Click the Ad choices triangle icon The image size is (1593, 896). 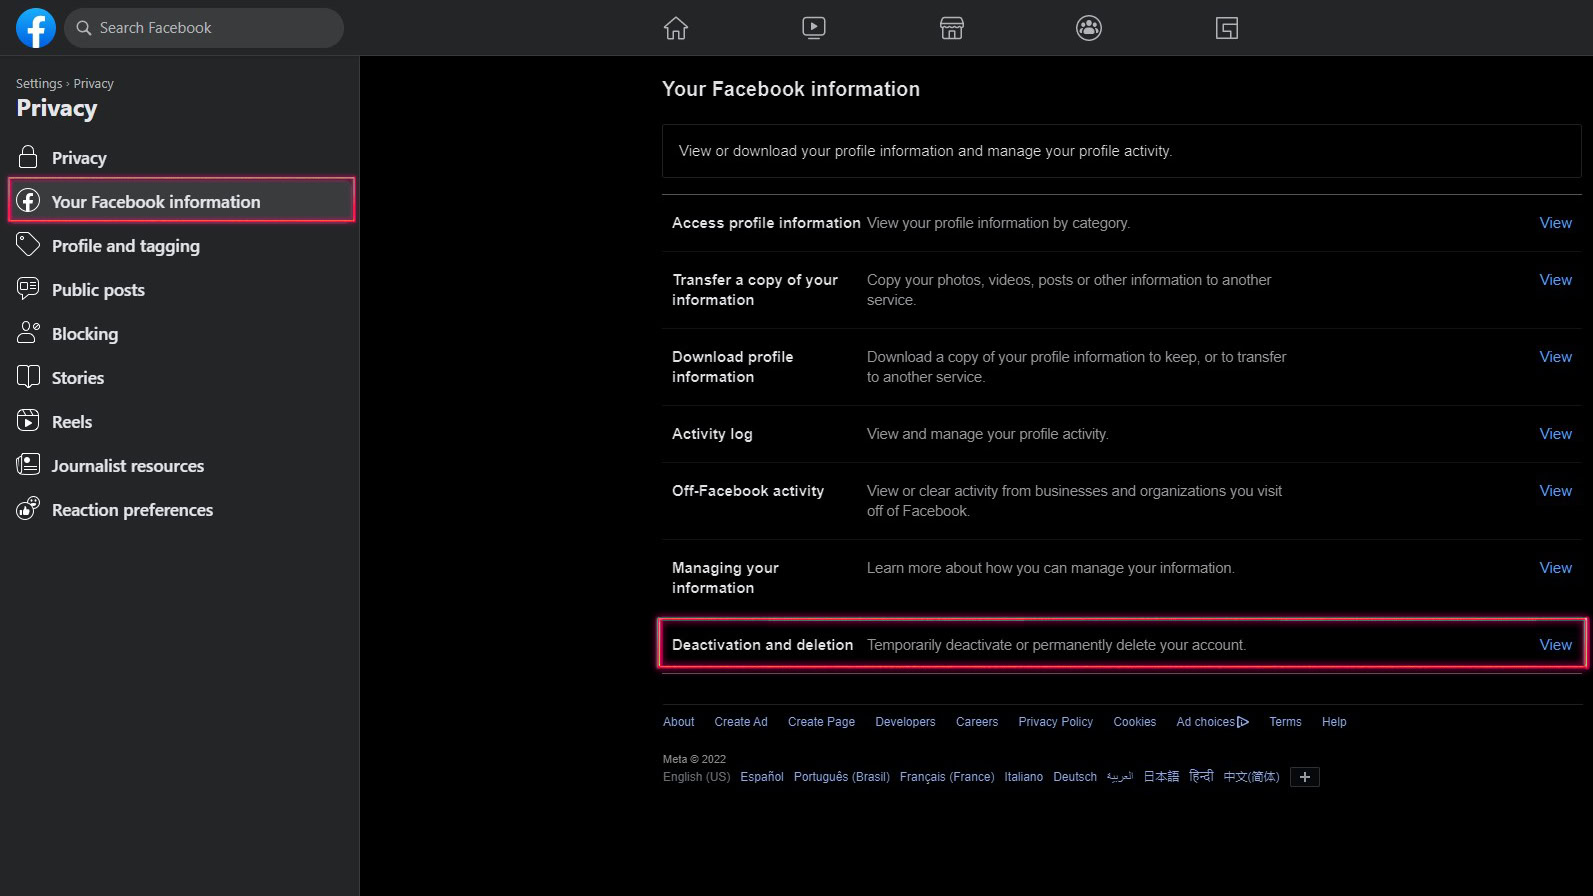point(1243,722)
